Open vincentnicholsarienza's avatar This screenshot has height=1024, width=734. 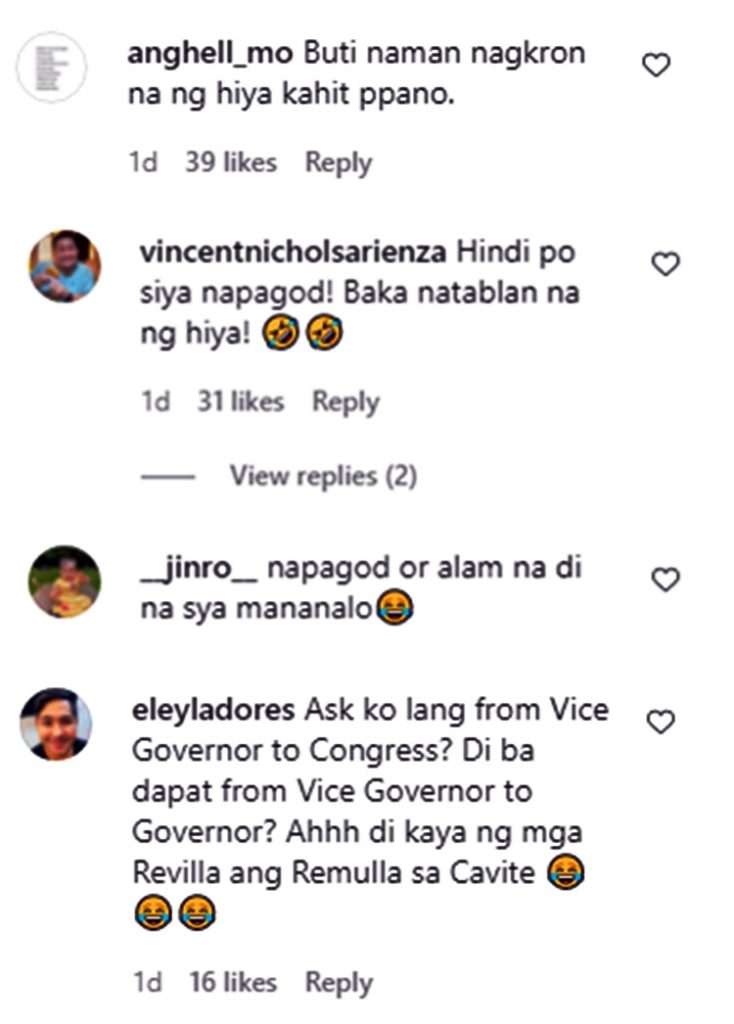(65, 266)
